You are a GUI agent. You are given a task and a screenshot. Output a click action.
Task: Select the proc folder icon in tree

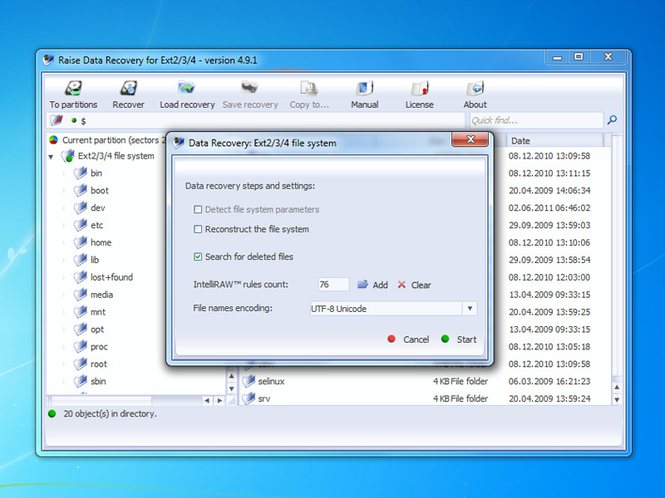(x=80, y=347)
